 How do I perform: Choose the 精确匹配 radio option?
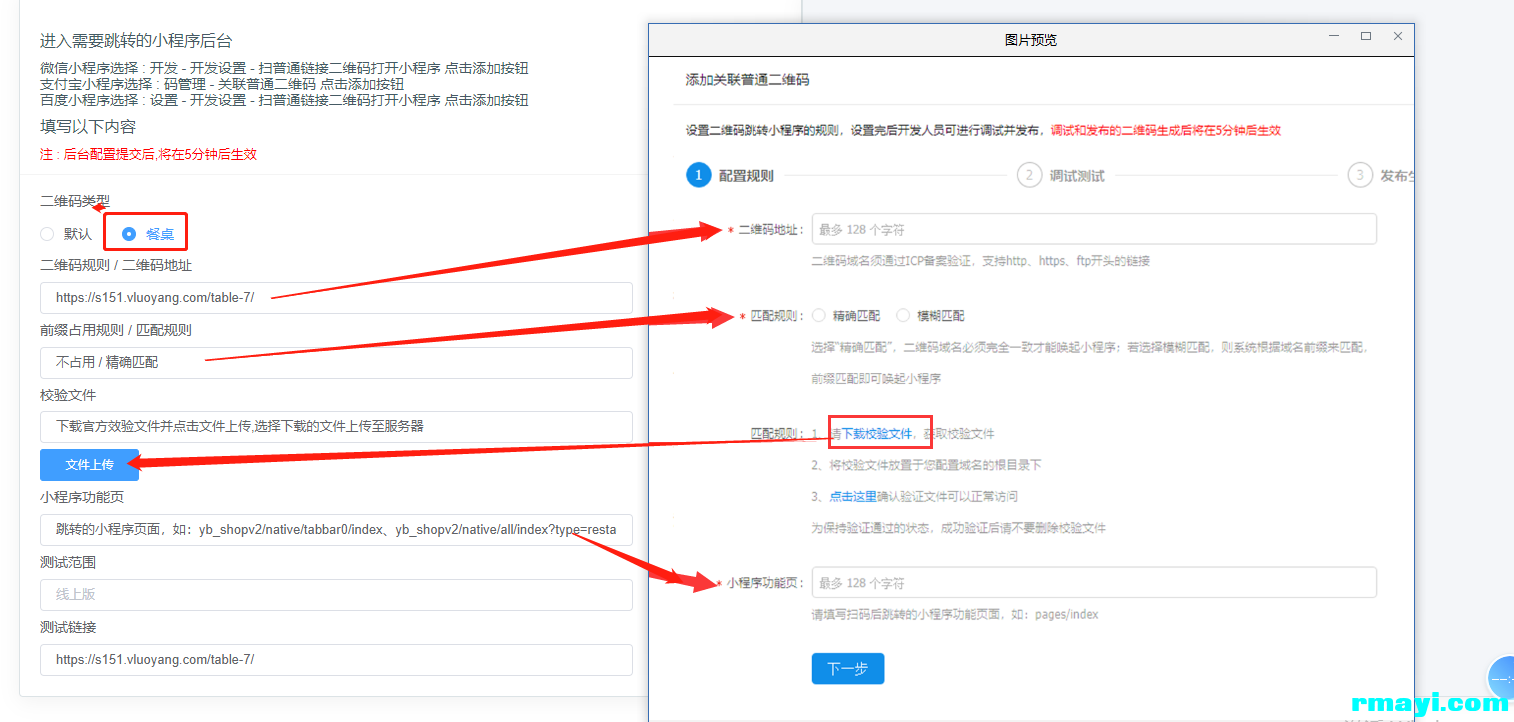[819, 315]
